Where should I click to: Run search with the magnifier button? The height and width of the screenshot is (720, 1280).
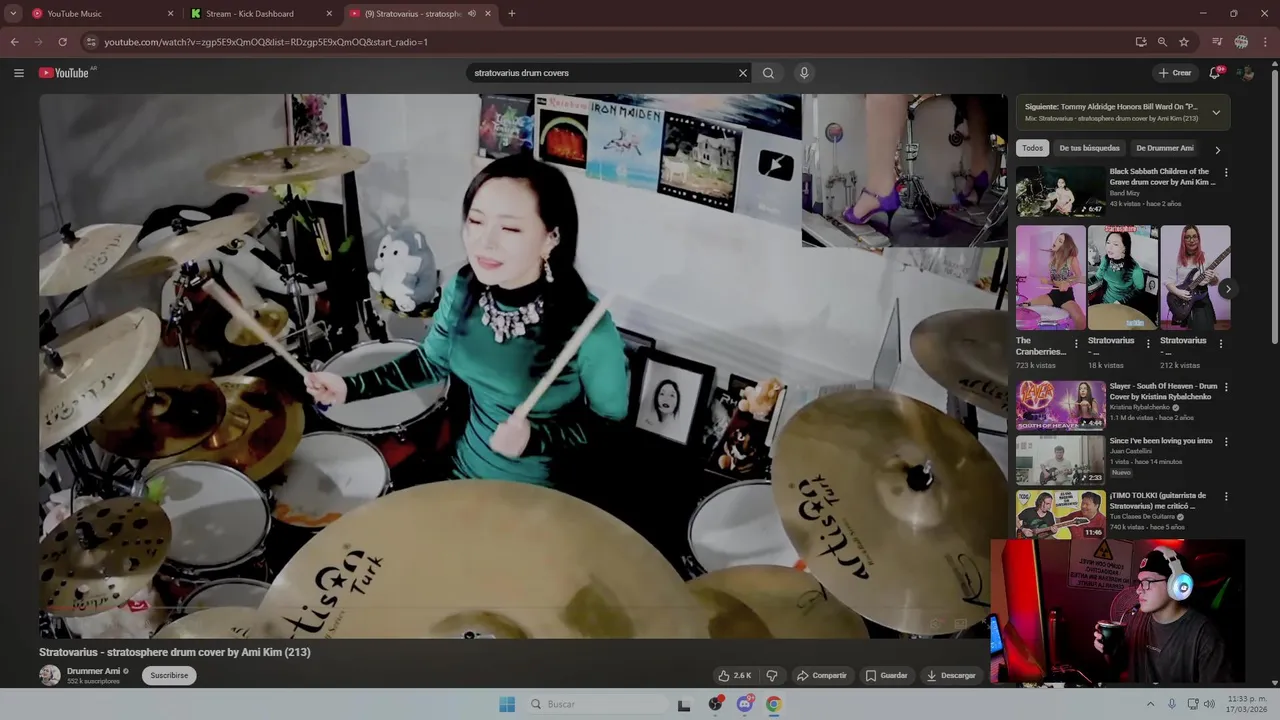tap(768, 73)
